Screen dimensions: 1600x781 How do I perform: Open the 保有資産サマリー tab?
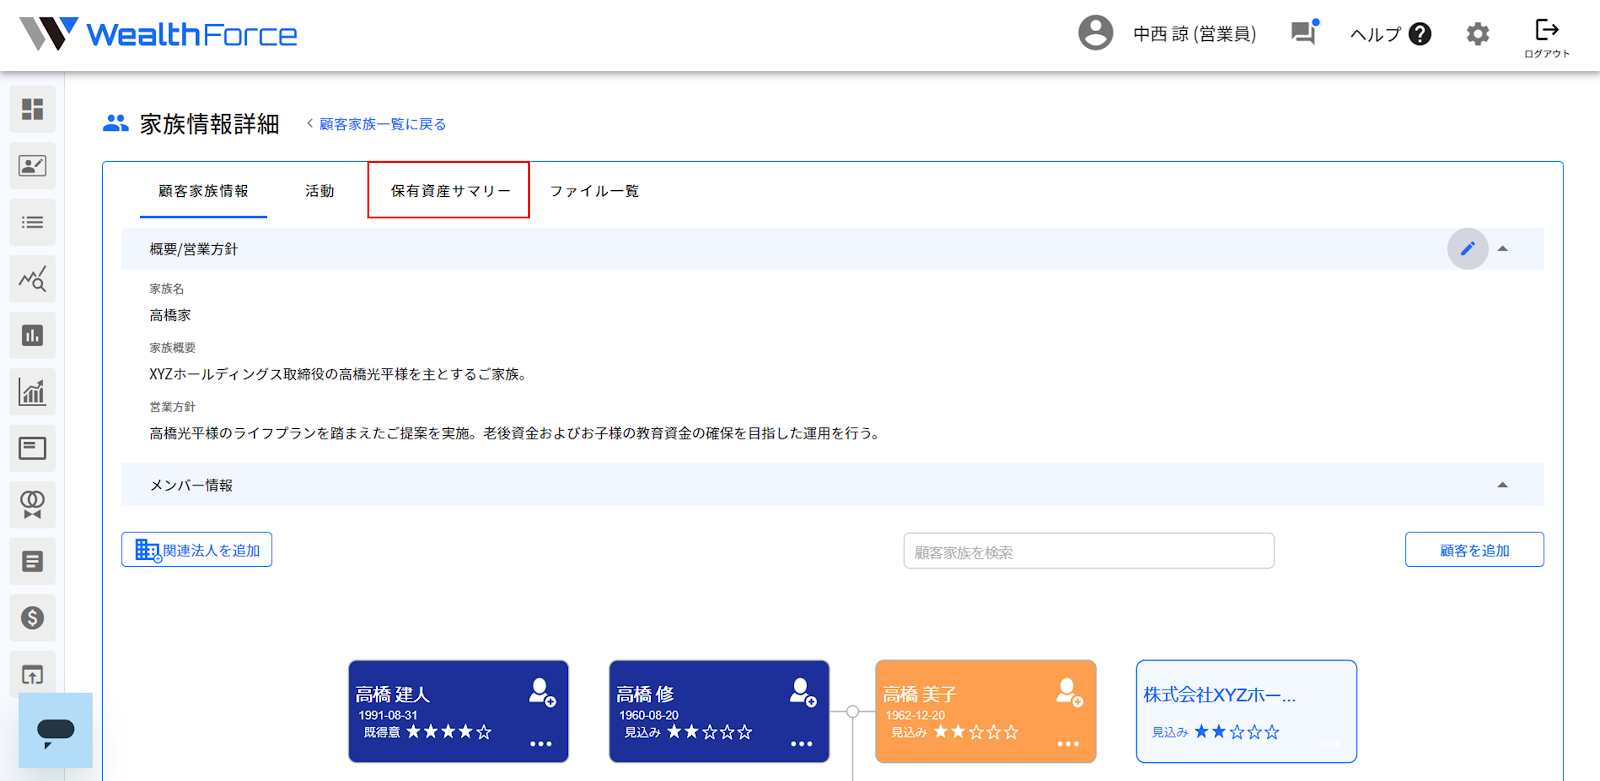point(450,191)
